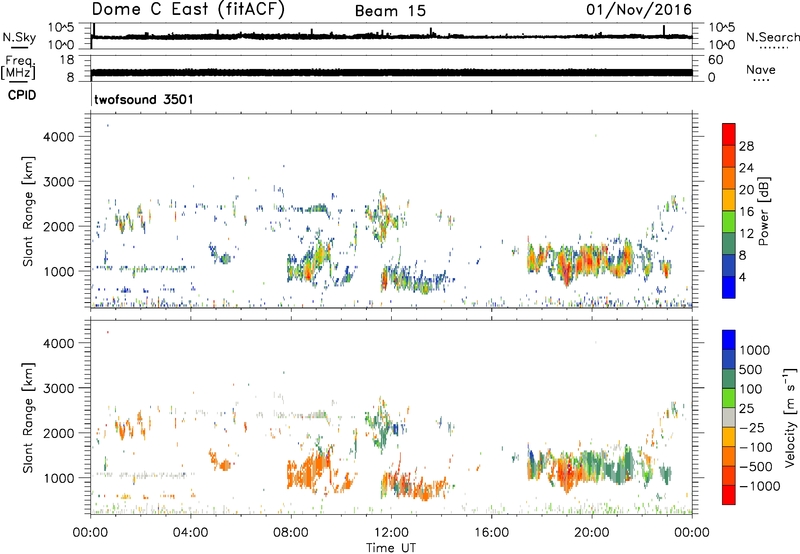Click the Power colorbar blue bottom segment
800x554 pixels.
coord(729,287)
